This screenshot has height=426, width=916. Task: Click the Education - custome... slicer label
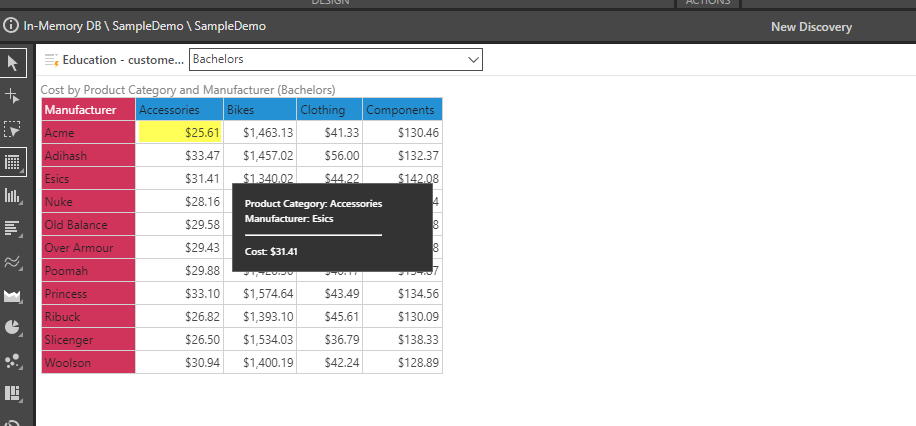(123, 60)
